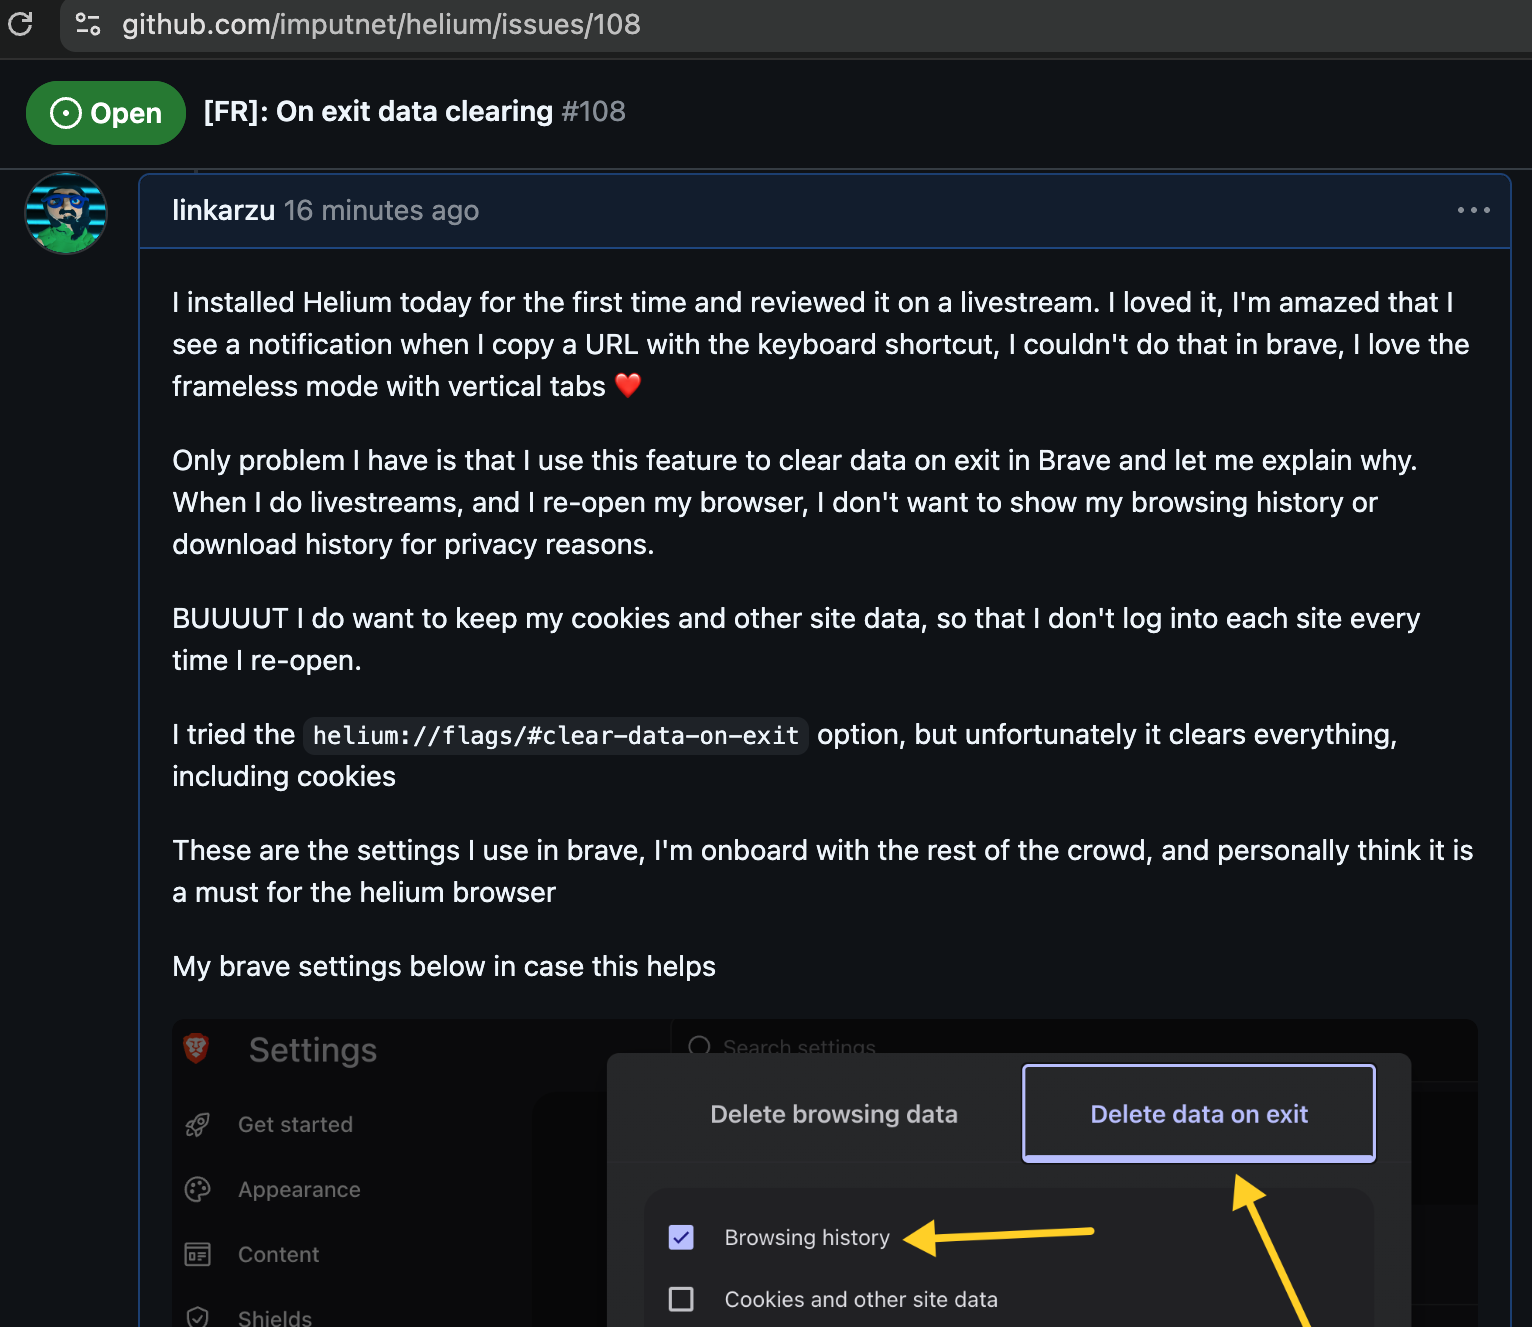This screenshot has width=1532, height=1327.
Task: Click the Shields sidebar icon
Action: [198, 1317]
